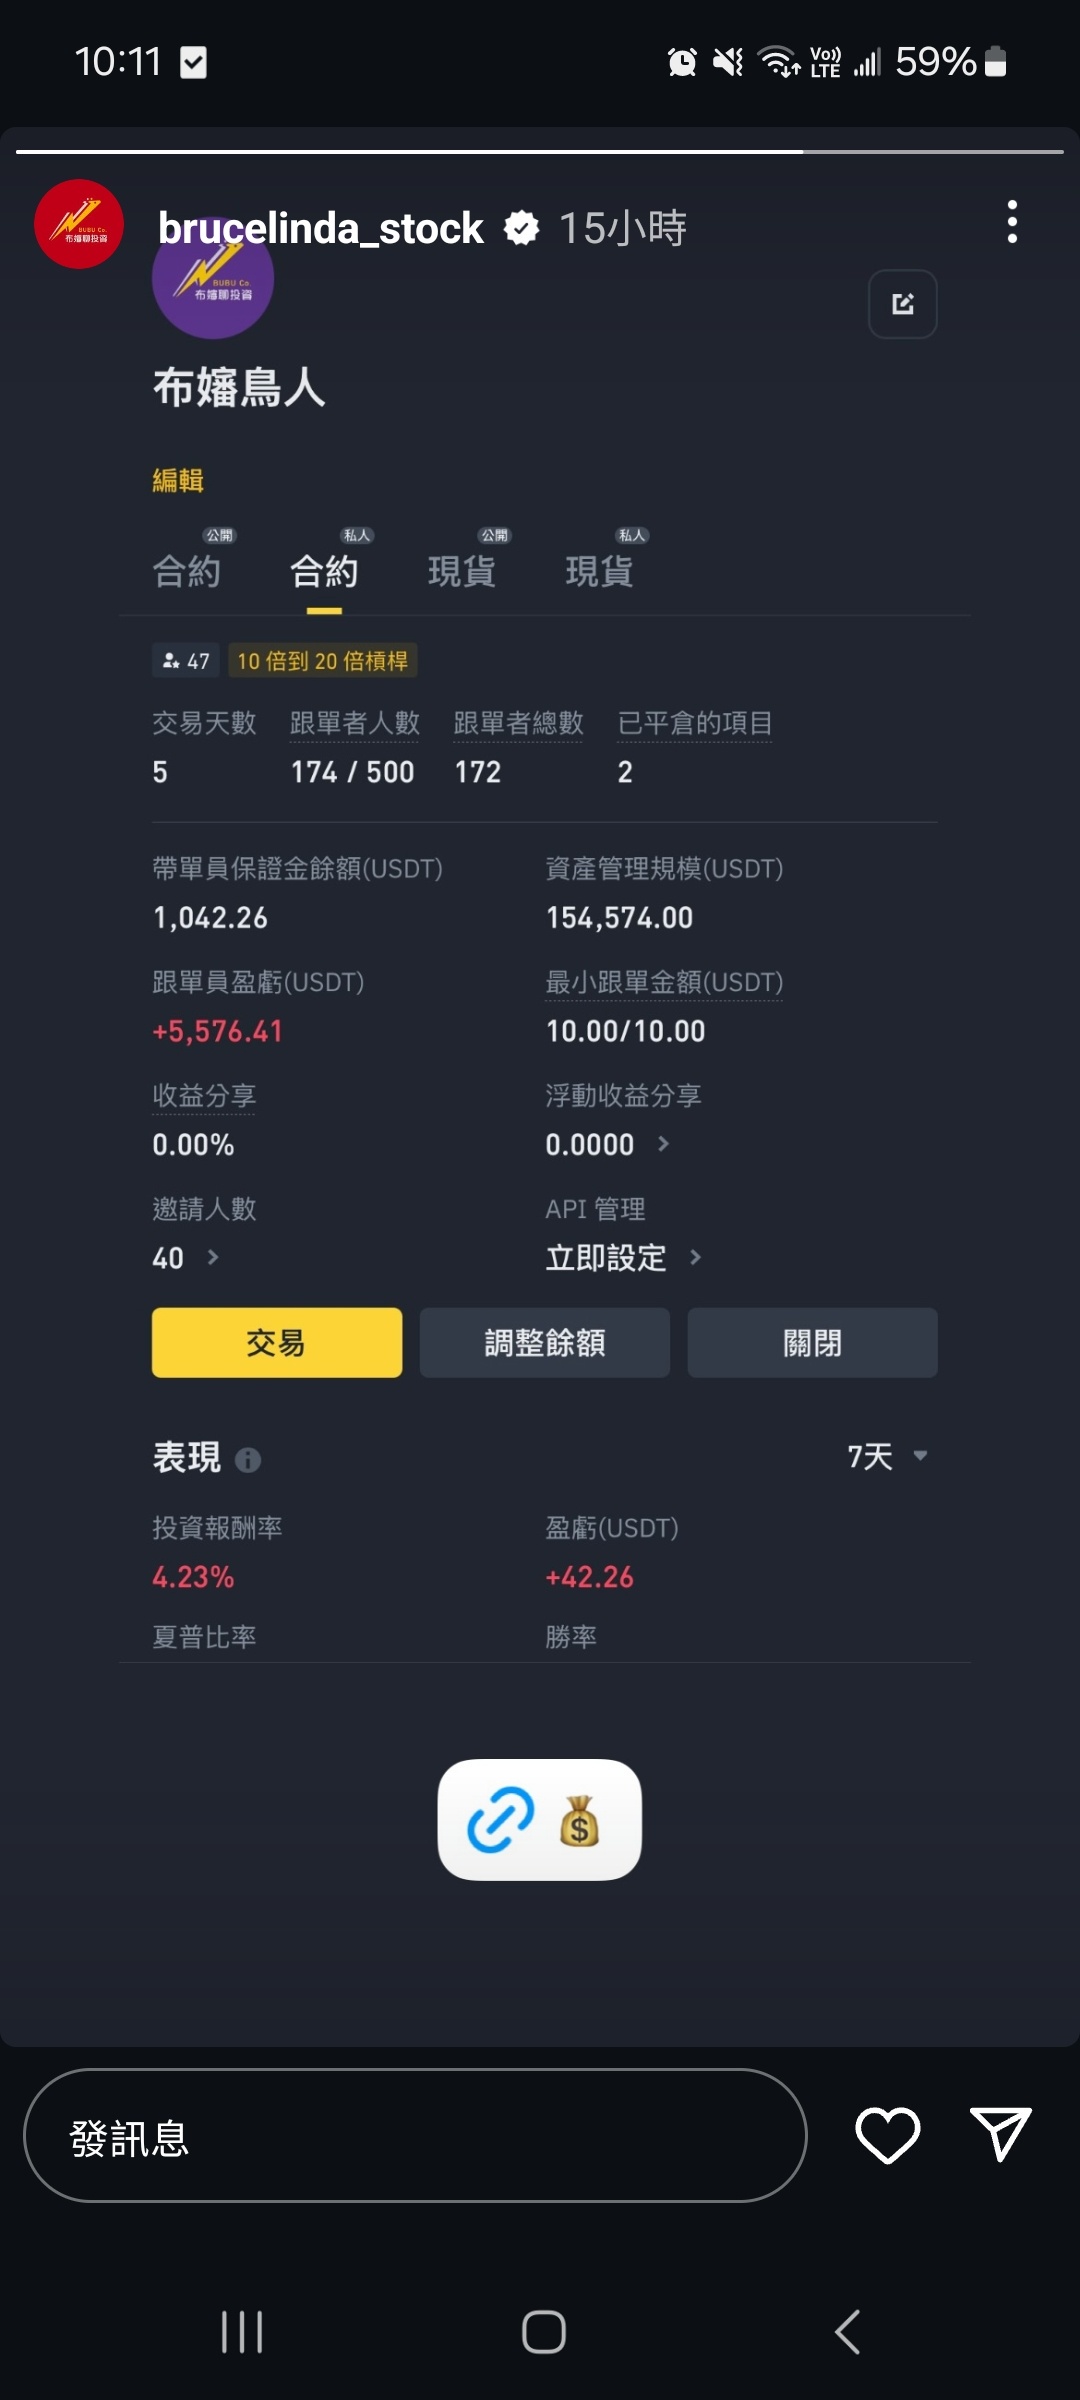Open API 管理 立即設定 link
1080x2400 pixels.
click(624, 1257)
